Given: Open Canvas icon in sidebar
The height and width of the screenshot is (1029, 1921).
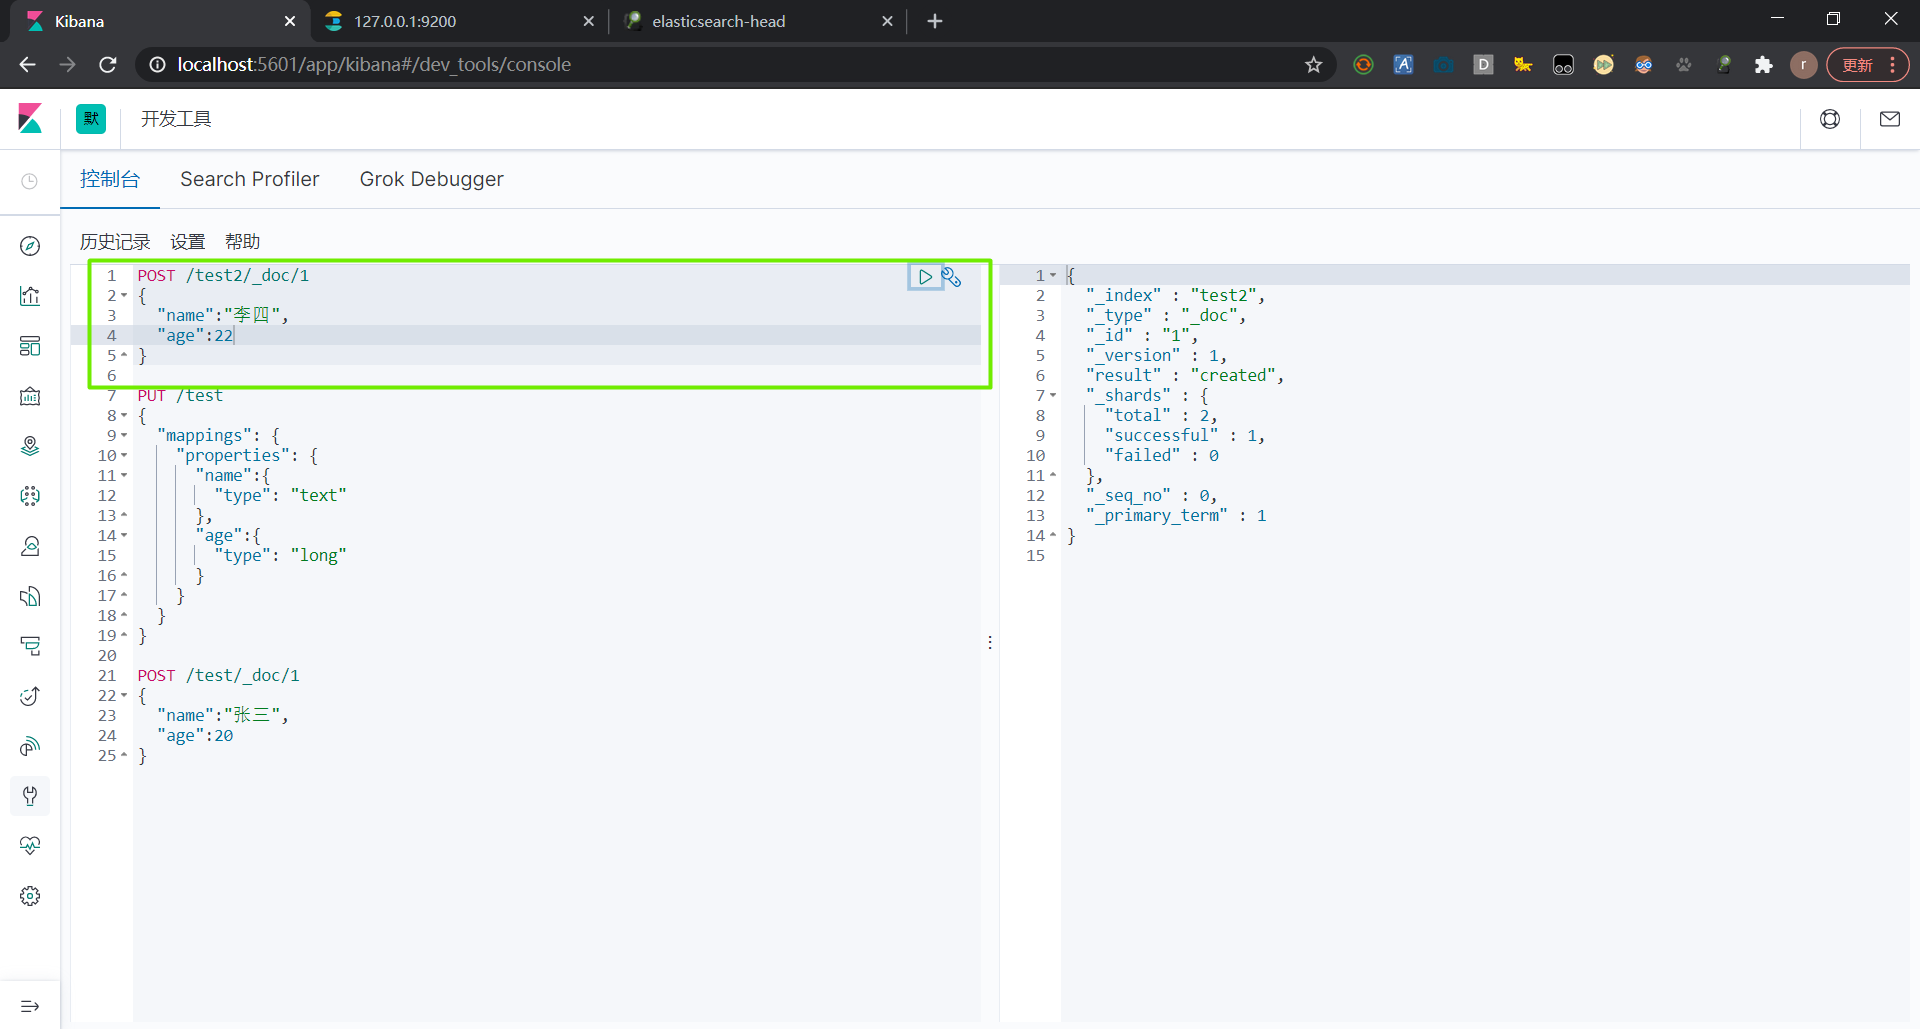Looking at the screenshot, I should pos(30,396).
